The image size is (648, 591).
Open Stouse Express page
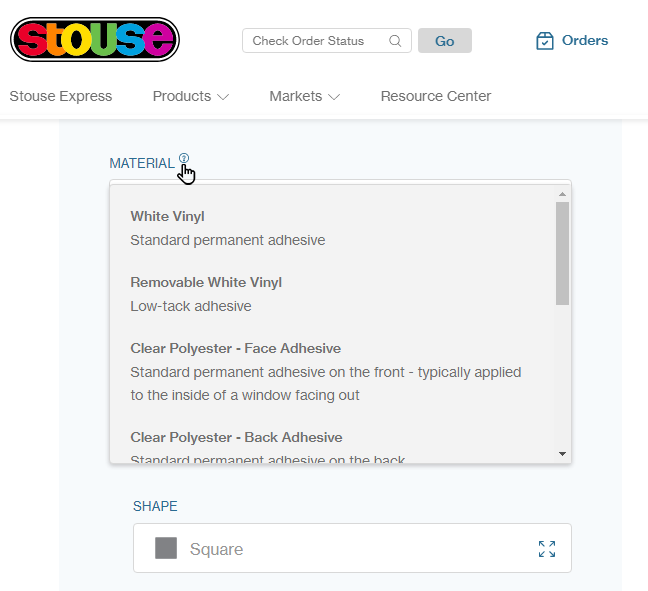61,97
